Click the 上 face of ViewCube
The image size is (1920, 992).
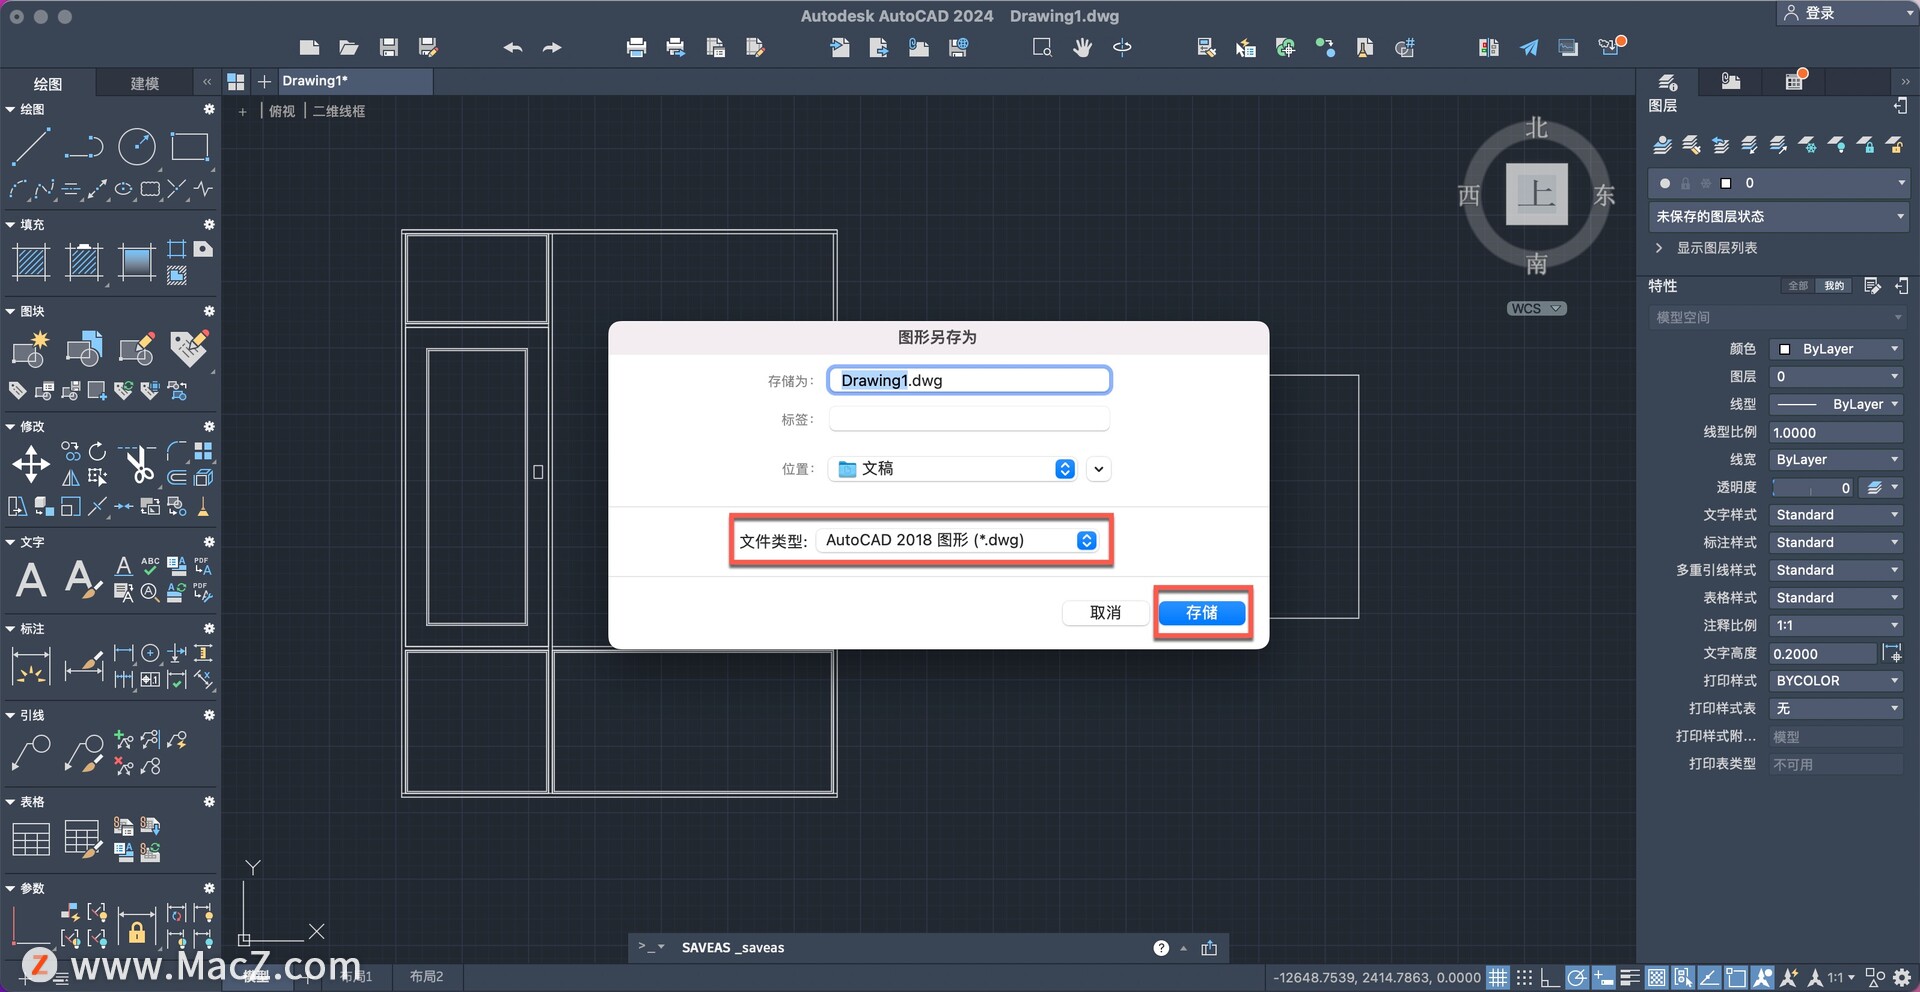tap(1536, 193)
